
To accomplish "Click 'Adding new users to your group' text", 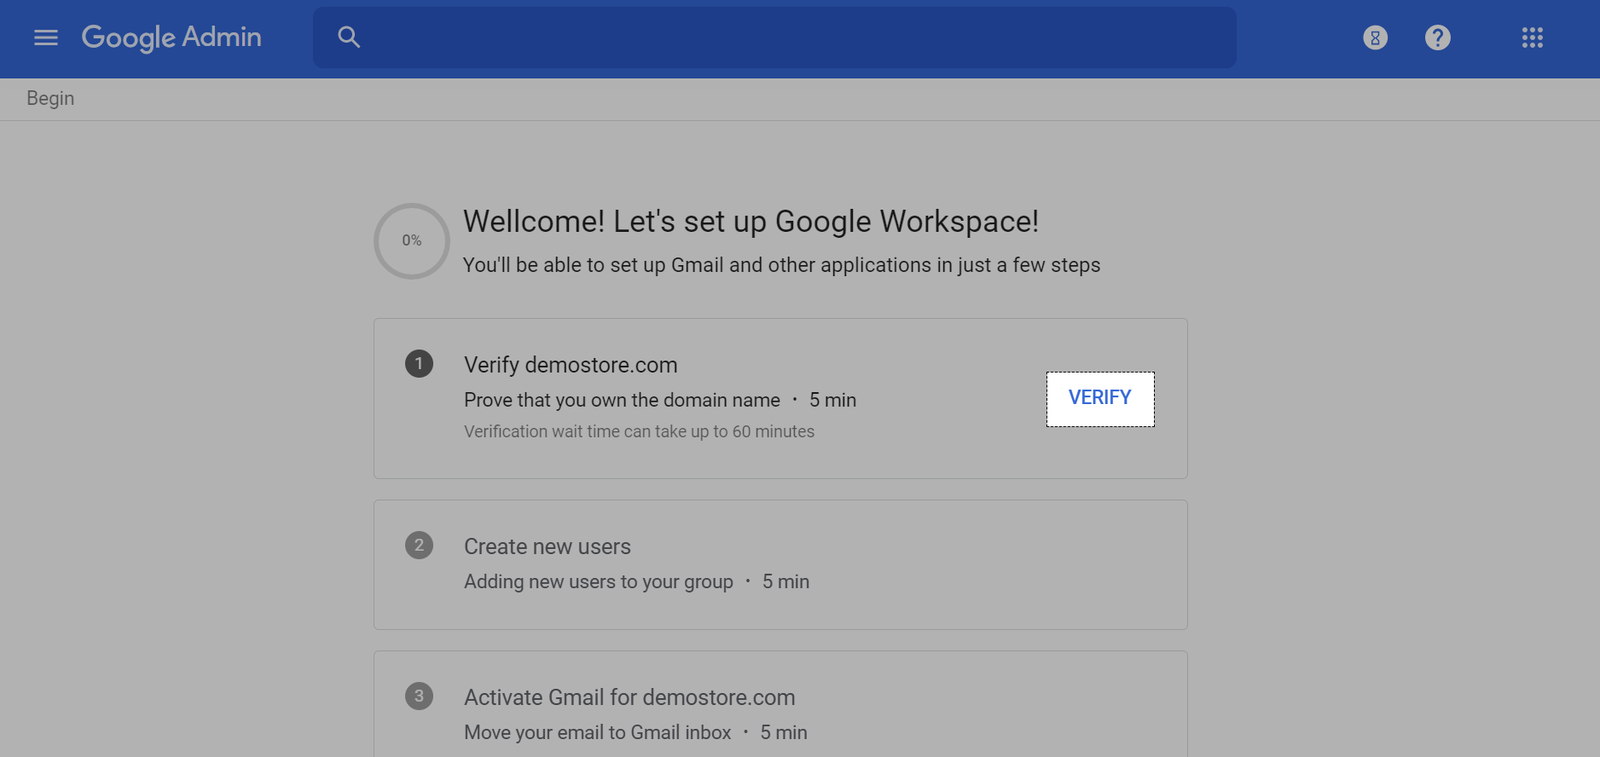I will [598, 582].
